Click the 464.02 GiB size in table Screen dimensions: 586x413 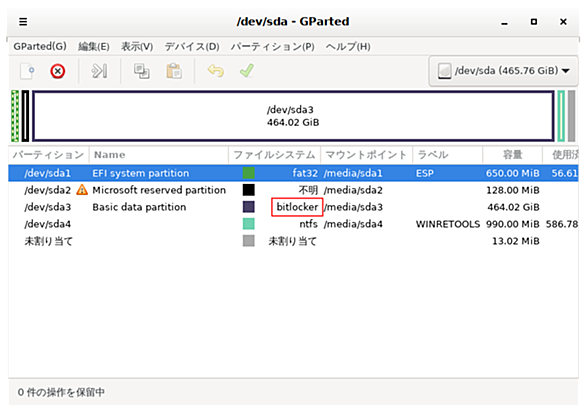(513, 207)
